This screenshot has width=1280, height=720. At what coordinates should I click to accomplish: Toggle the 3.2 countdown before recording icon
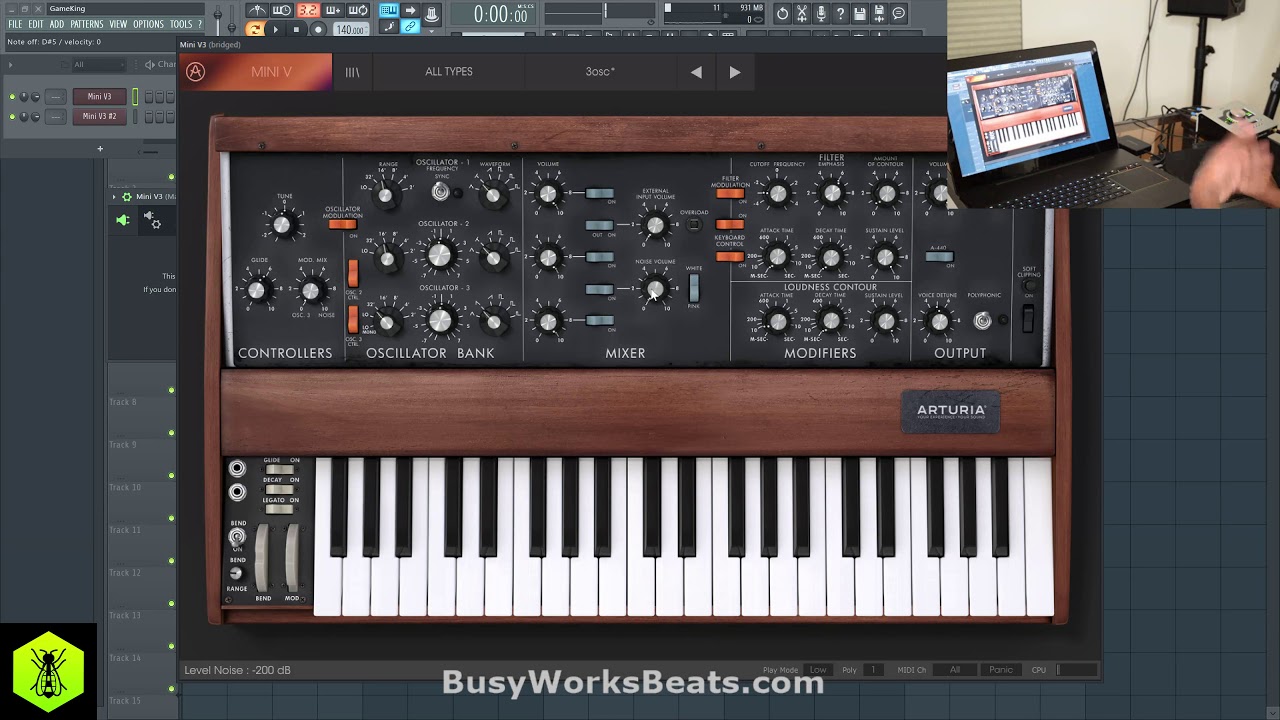308,11
